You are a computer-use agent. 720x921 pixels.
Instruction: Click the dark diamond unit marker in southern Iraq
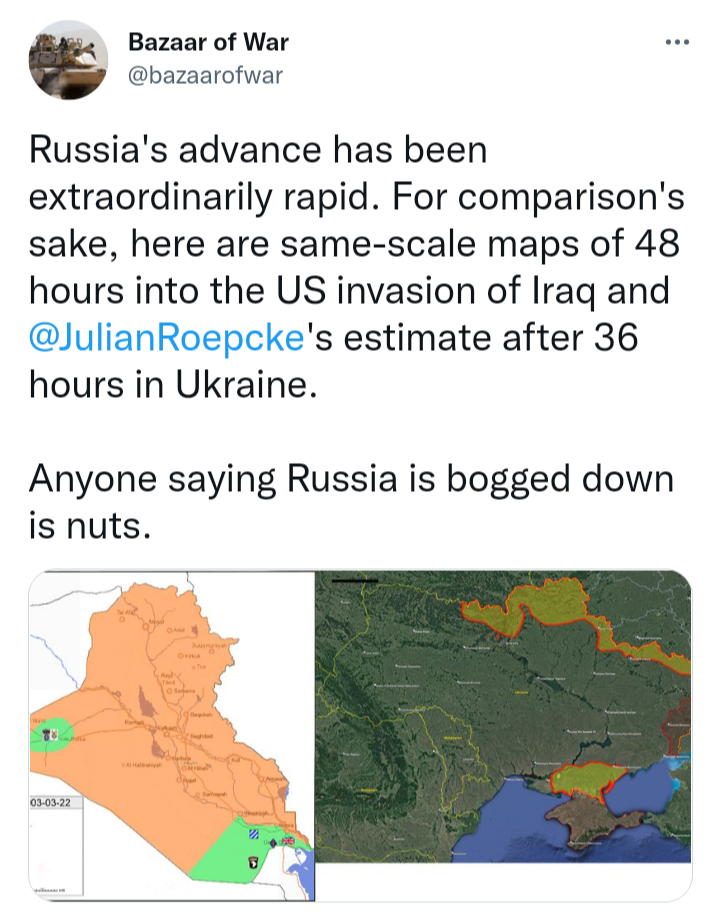coord(274,842)
